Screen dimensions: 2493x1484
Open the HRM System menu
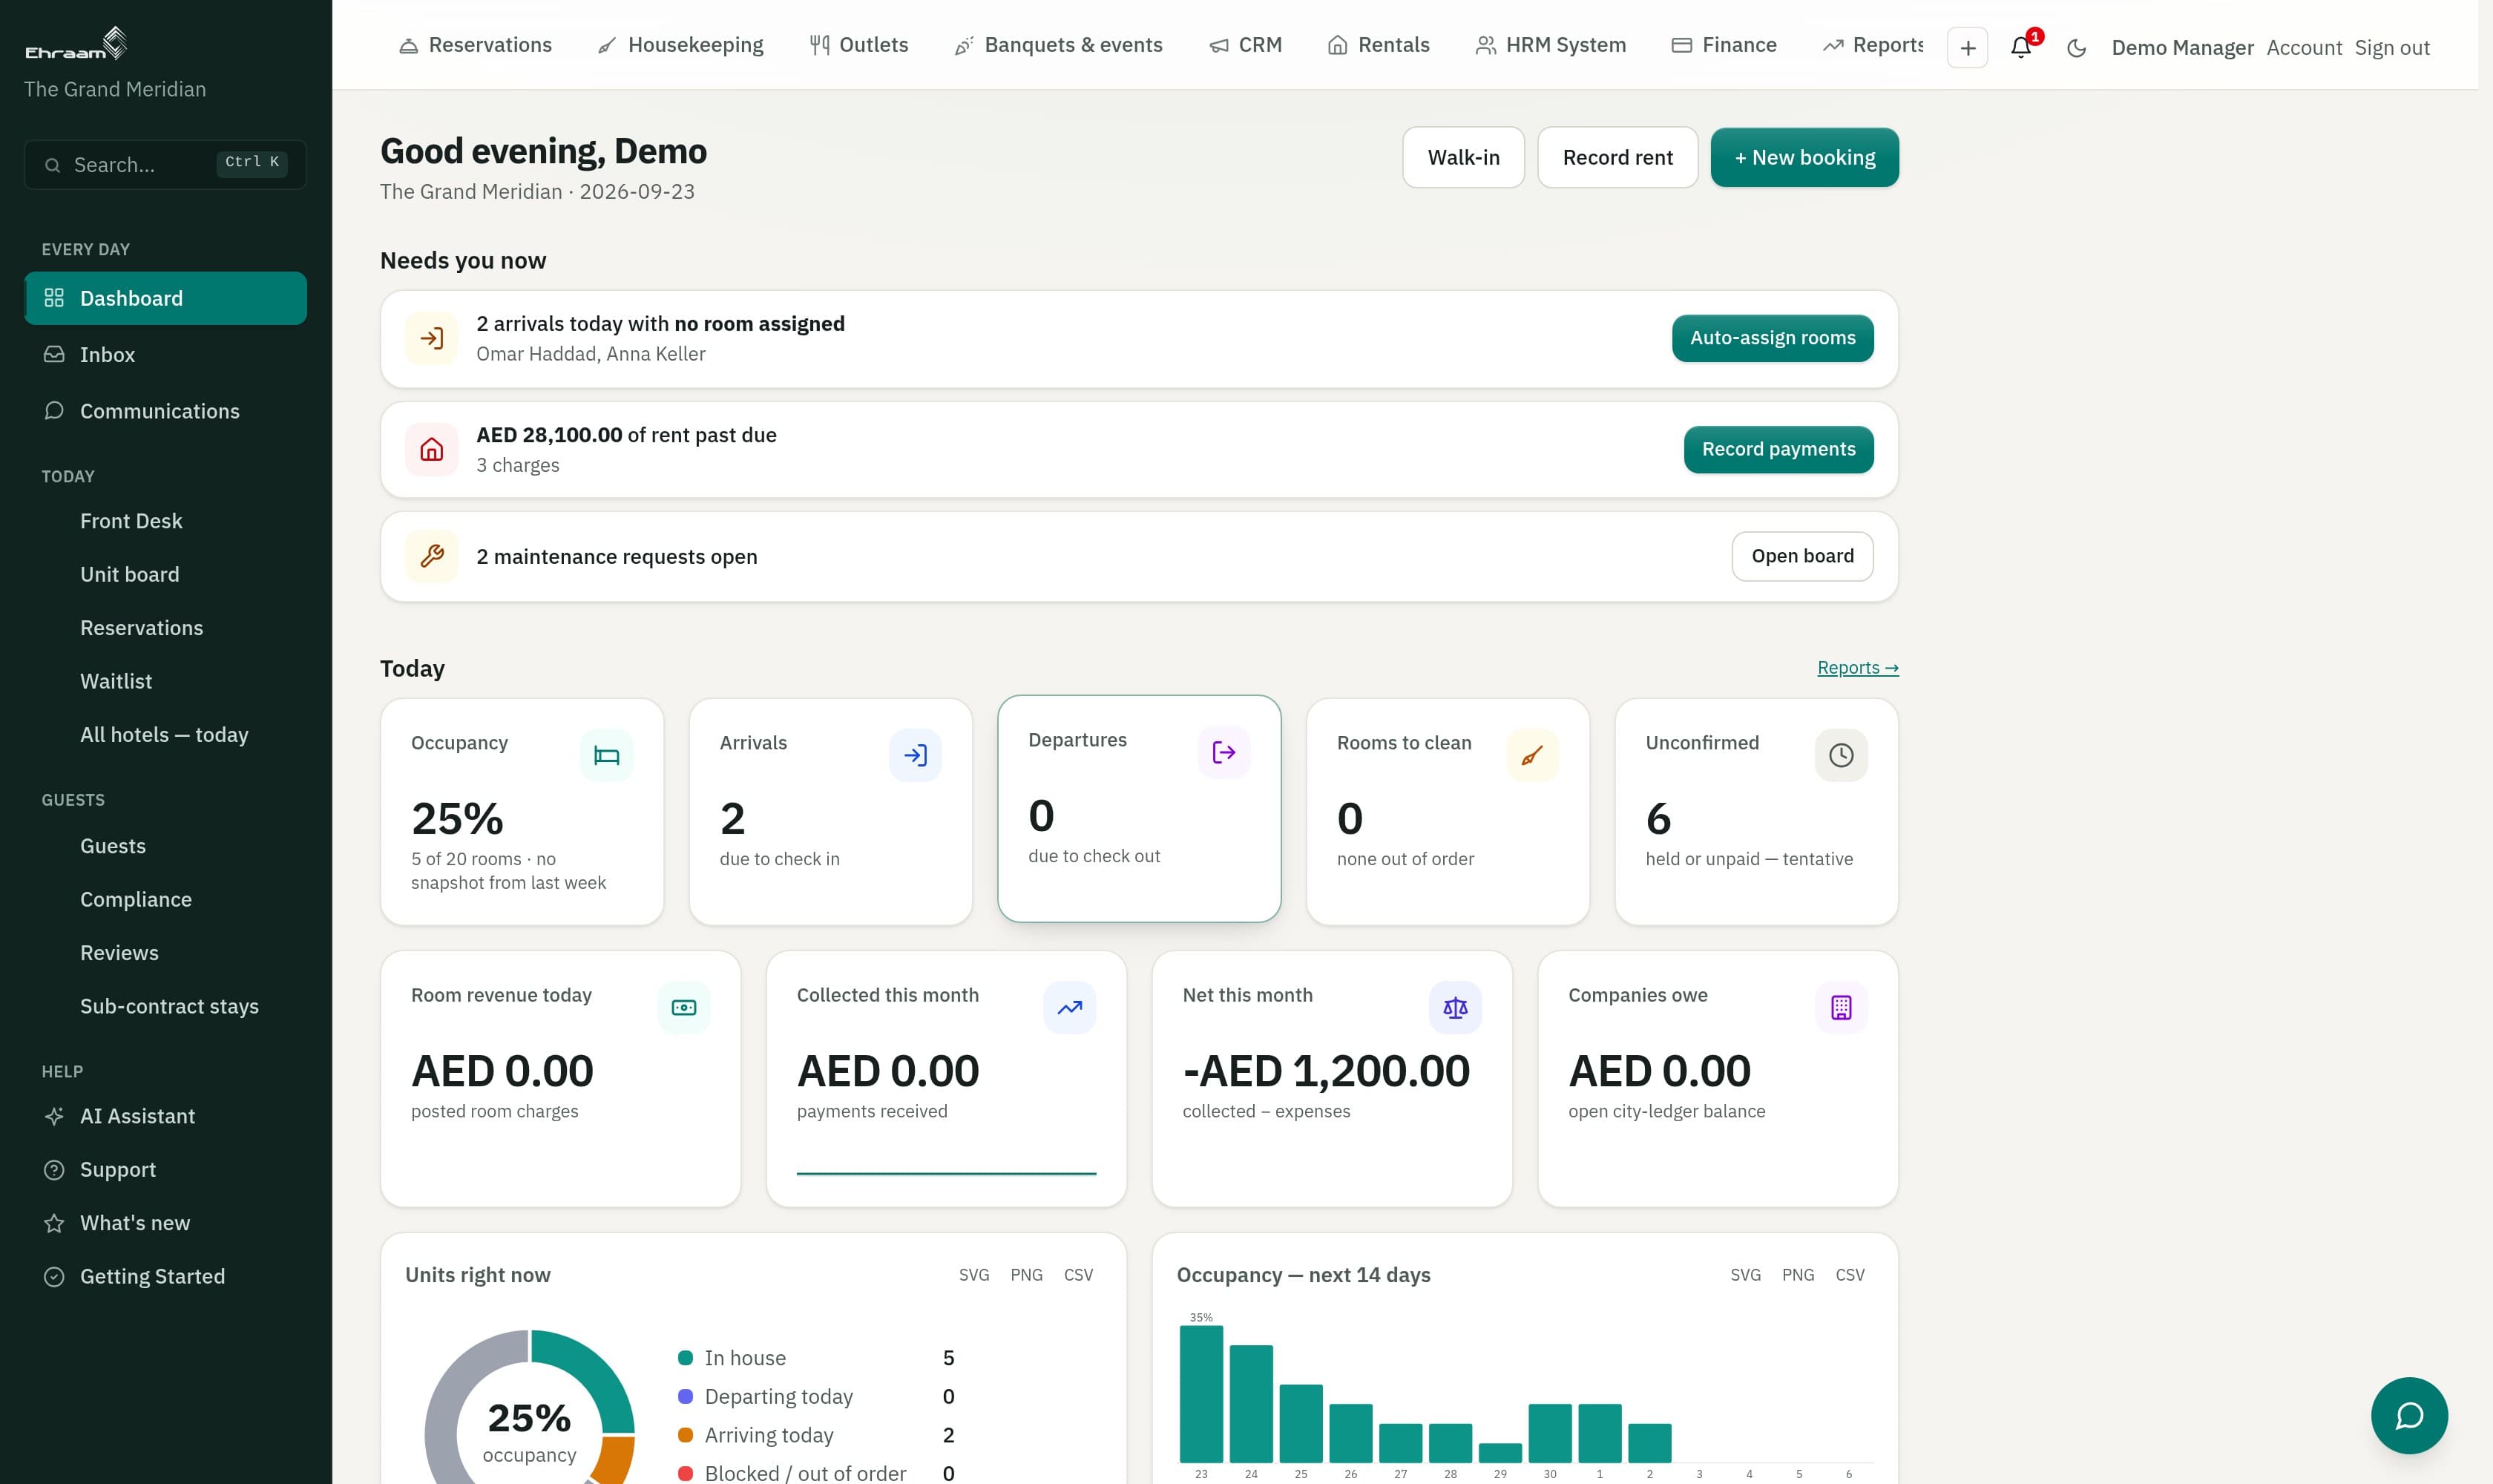[x=1551, y=45]
